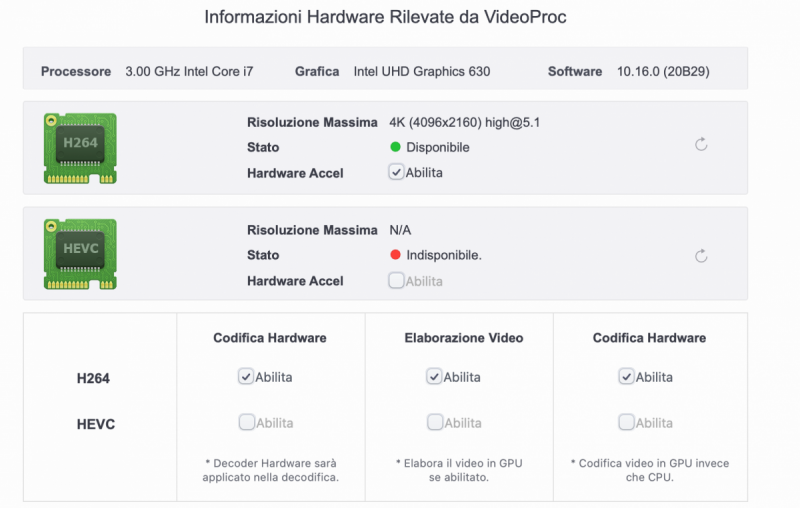Toggle HEVC Elaborazione Video Abilita checkbox
This screenshot has width=800, height=508.
tap(434, 422)
